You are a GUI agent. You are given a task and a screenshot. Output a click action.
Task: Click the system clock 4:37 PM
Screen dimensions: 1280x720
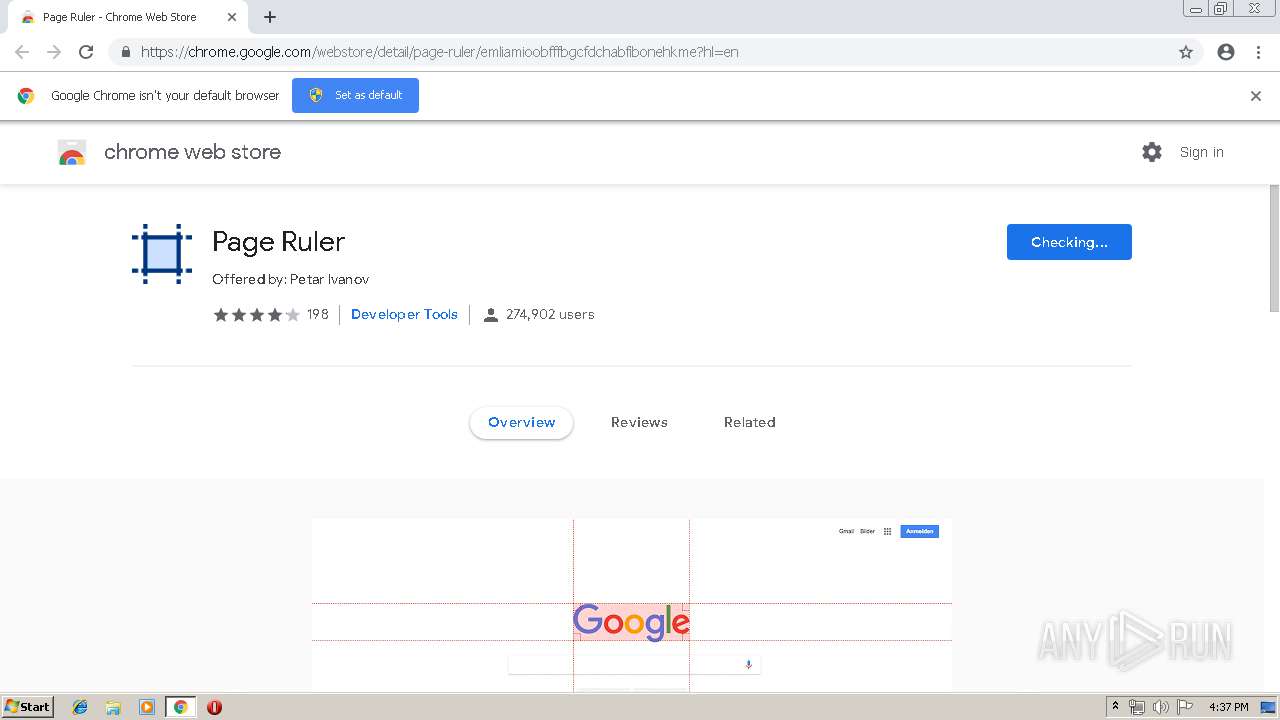[1229, 707]
